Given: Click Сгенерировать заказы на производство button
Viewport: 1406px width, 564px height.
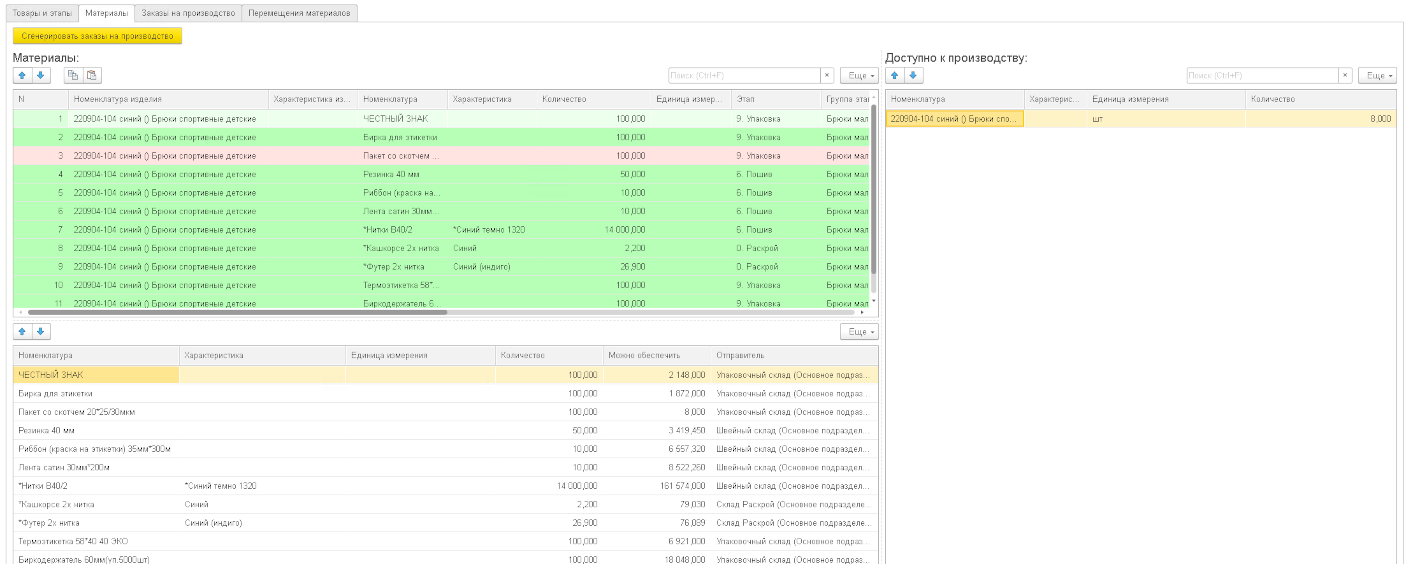Looking at the screenshot, I should pos(97,36).
